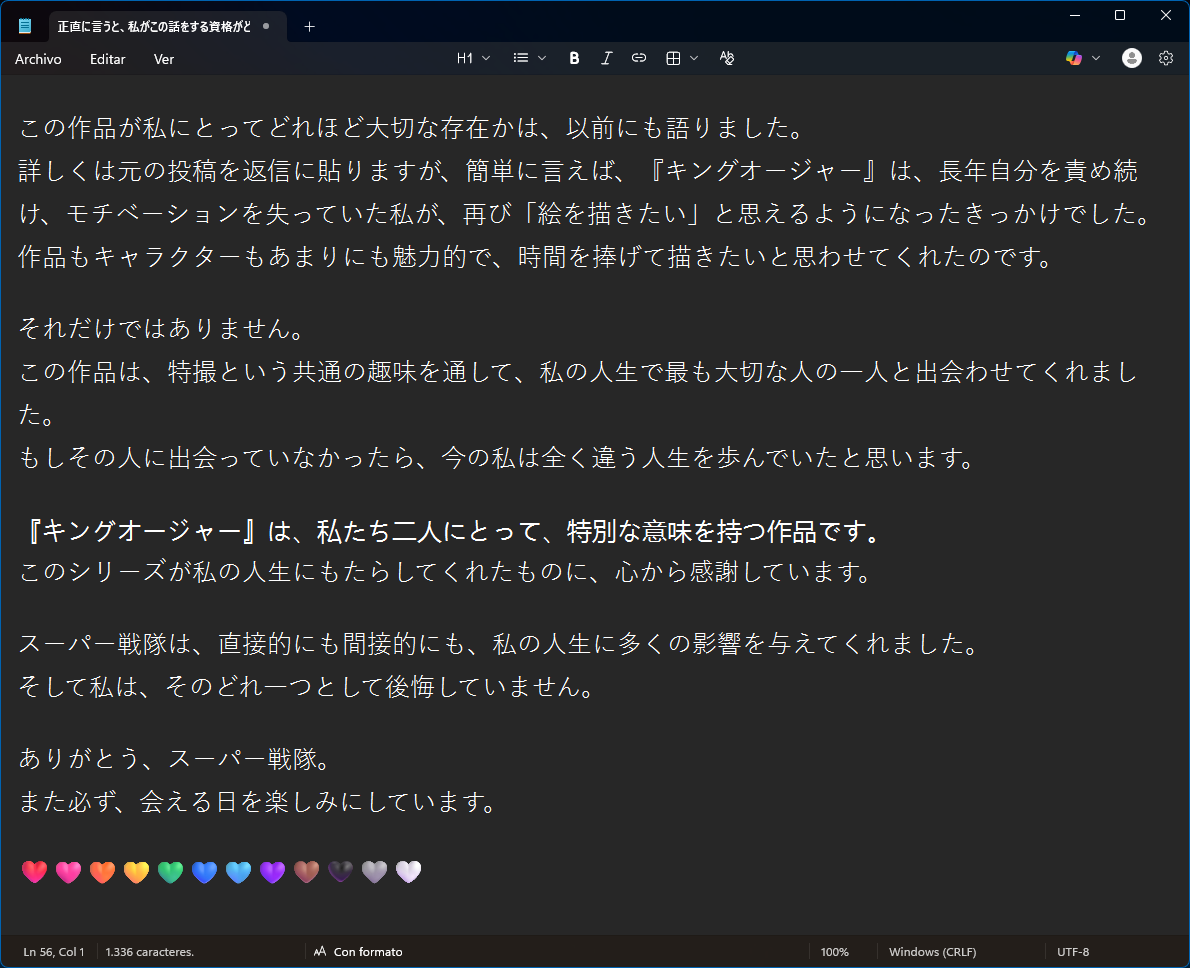Expand the table options chevron
The width and height of the screenshot is (1190, 968).
[x=695, y=57]
